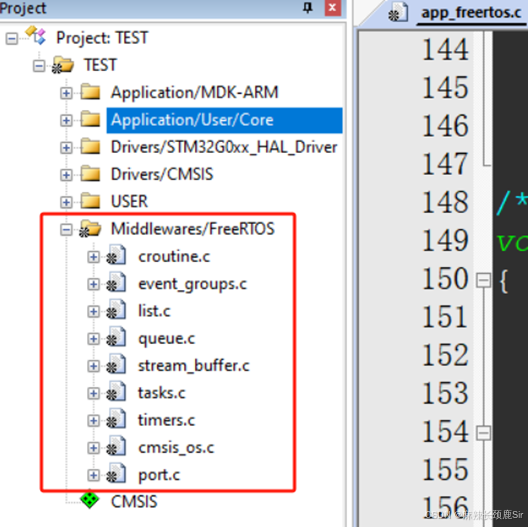Click line number 148 in editor gutter
This screenshot has width=528, height=527.
(x=445, y=202)
